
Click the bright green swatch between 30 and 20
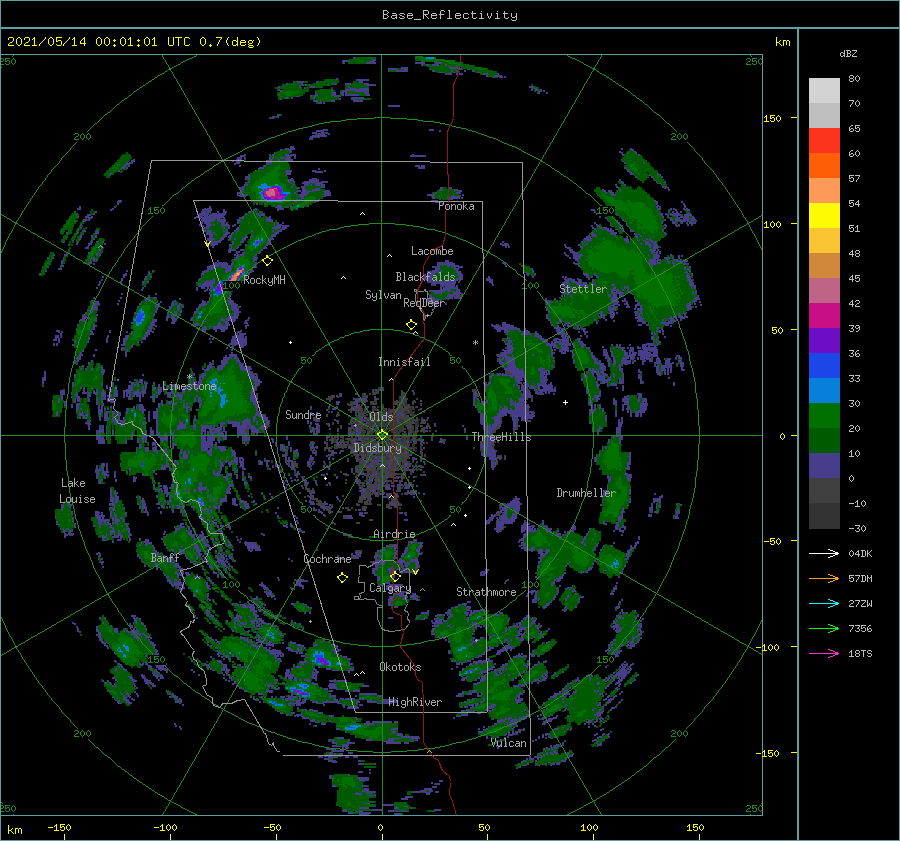824,416
